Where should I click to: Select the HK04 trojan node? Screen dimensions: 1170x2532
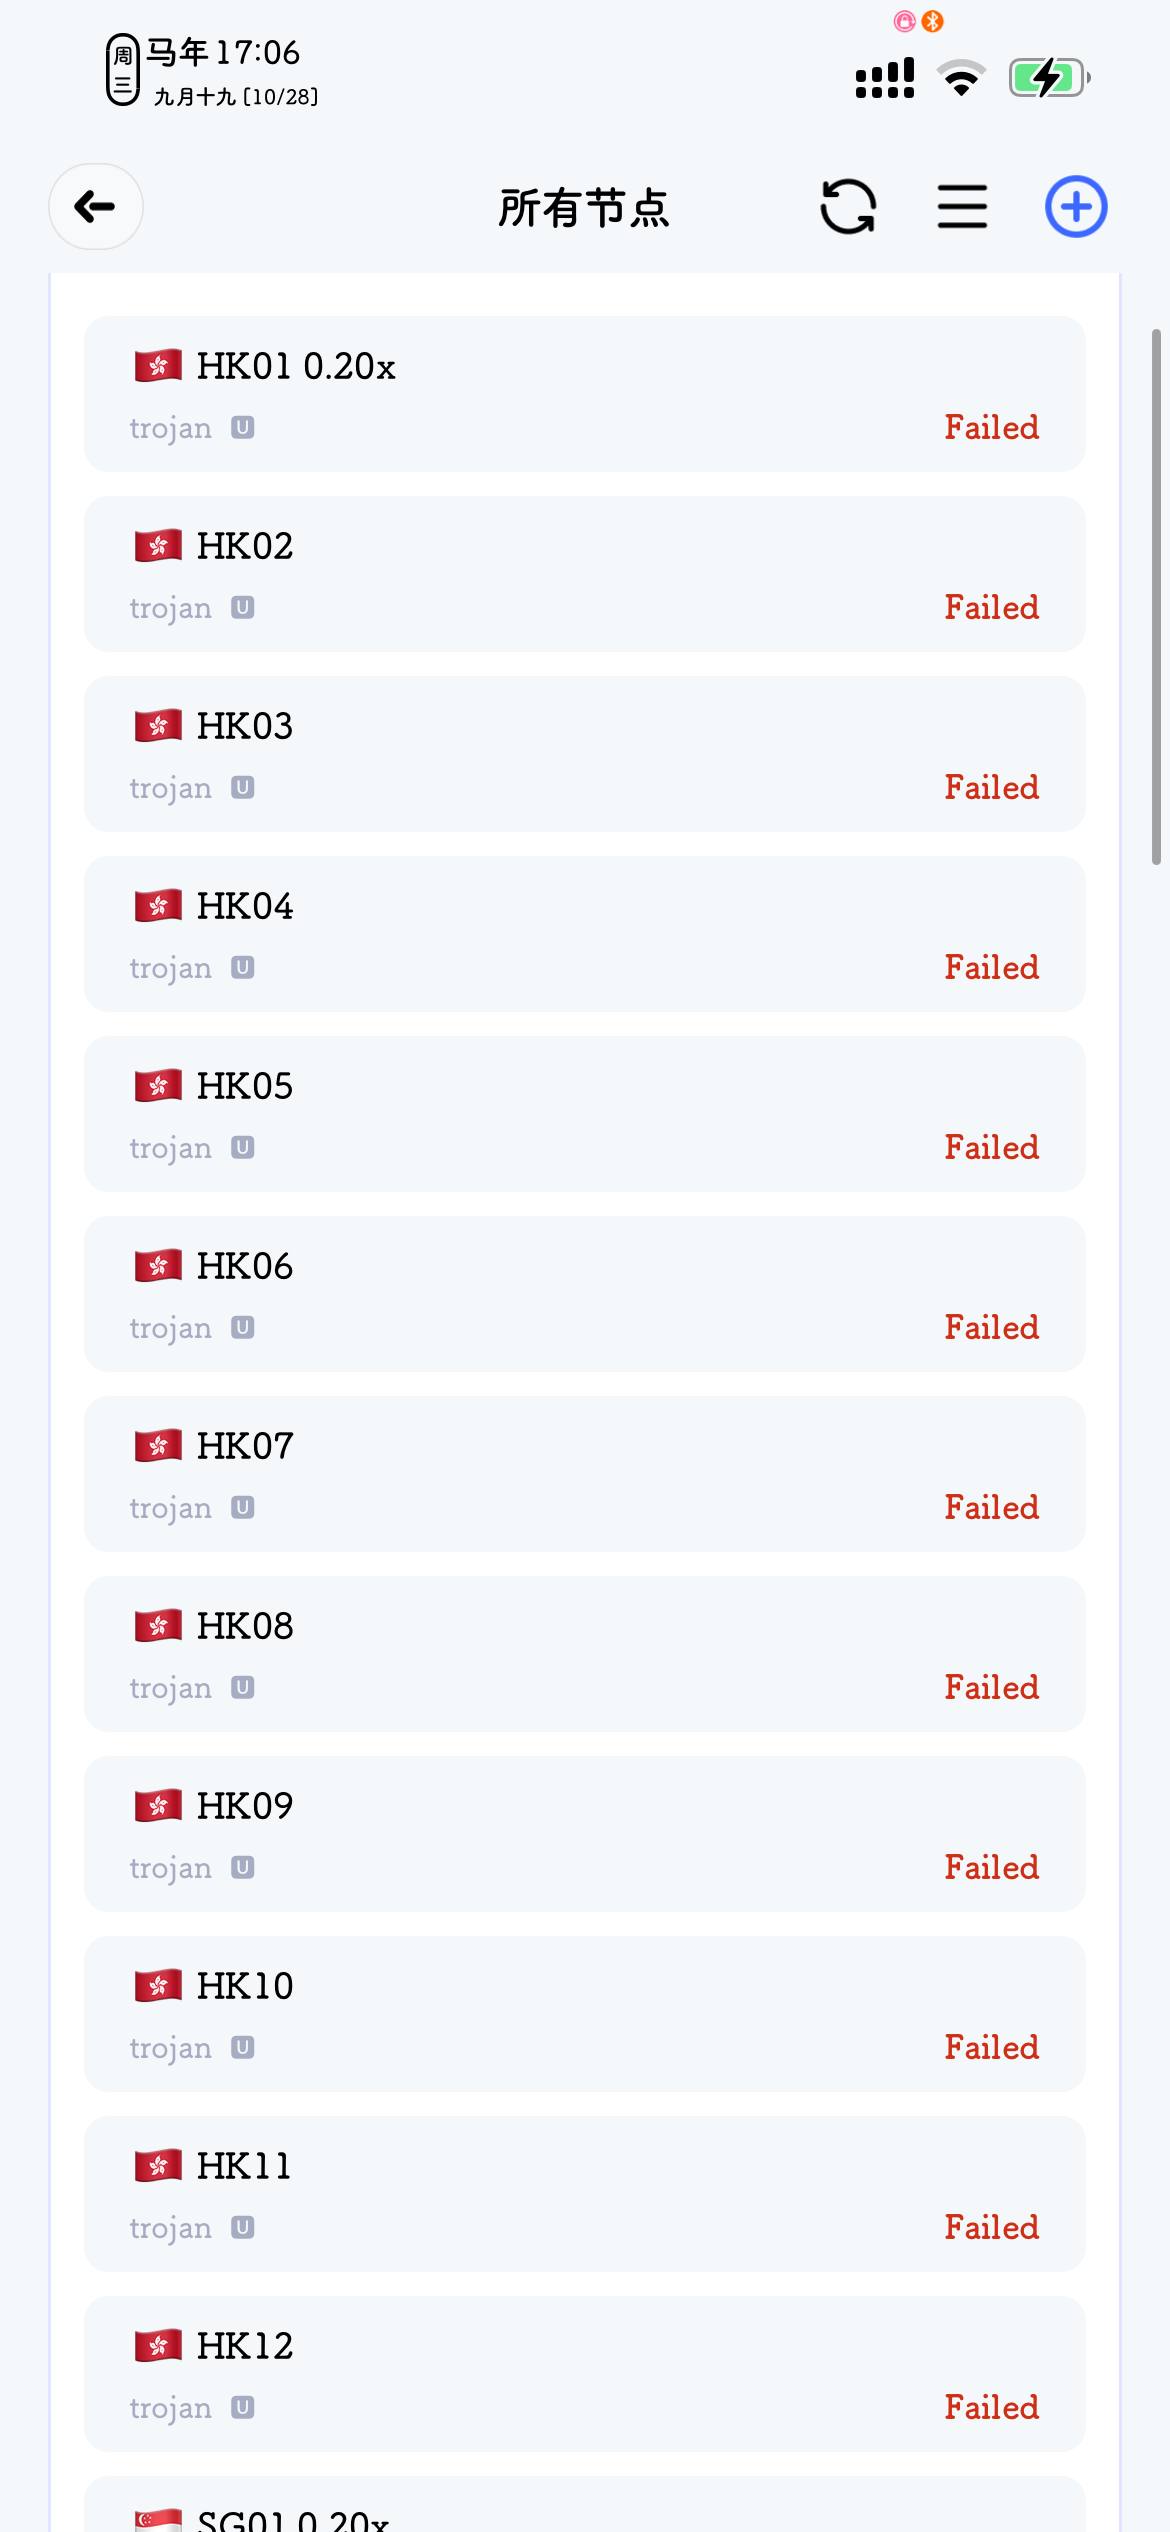pyautogui.click(x=585, y=934)
